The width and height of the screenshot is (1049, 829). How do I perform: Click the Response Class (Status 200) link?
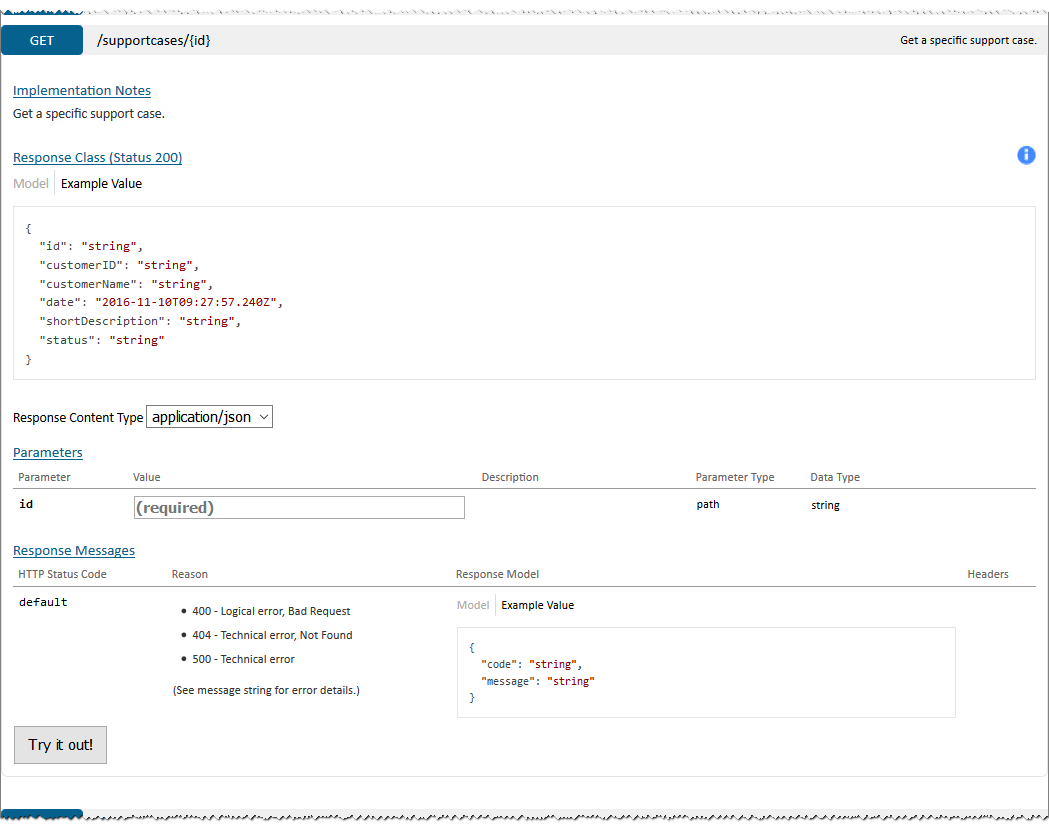(x=97, y=157)
